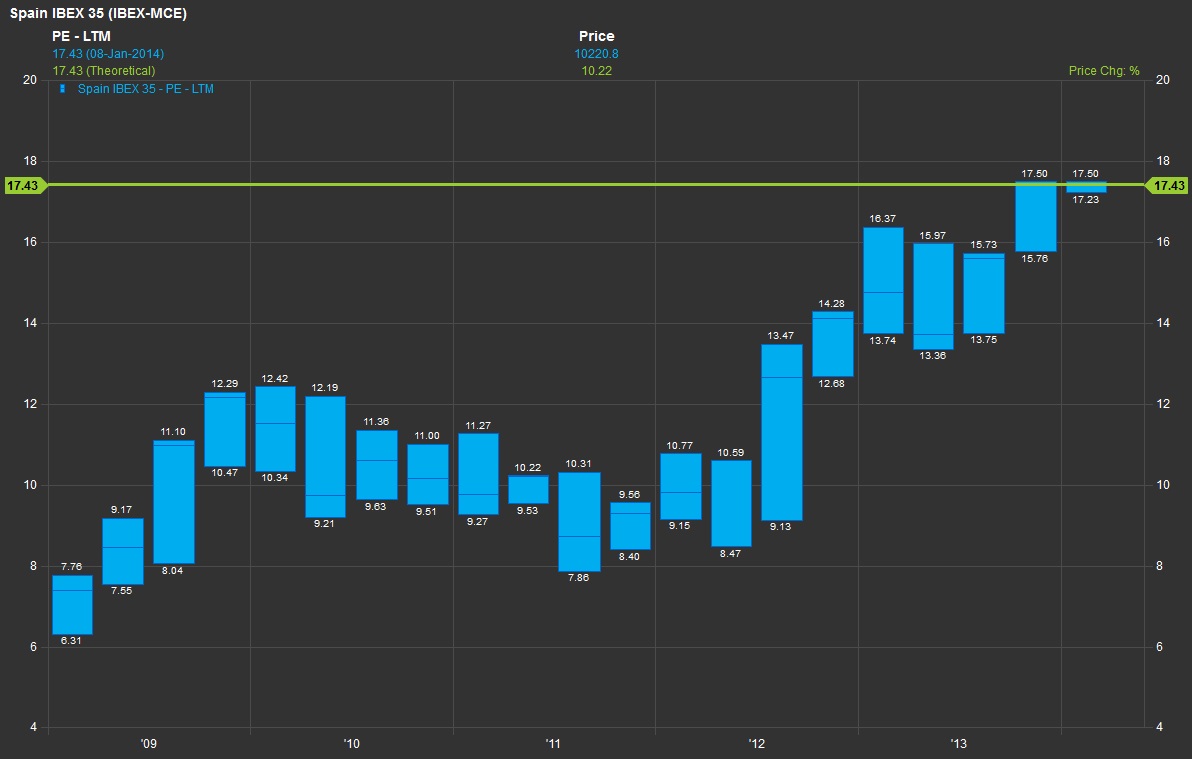Click the low value label 8.40

[629, 557]
